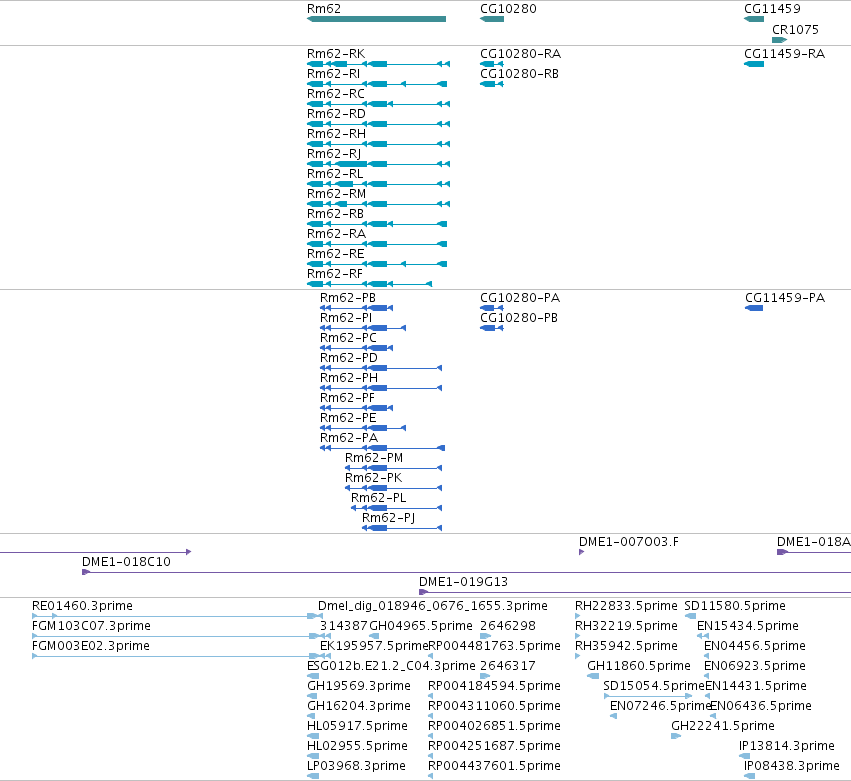Select transcript Rm62-RC
This screenshot has height=781, width=851.
(378, 104)
